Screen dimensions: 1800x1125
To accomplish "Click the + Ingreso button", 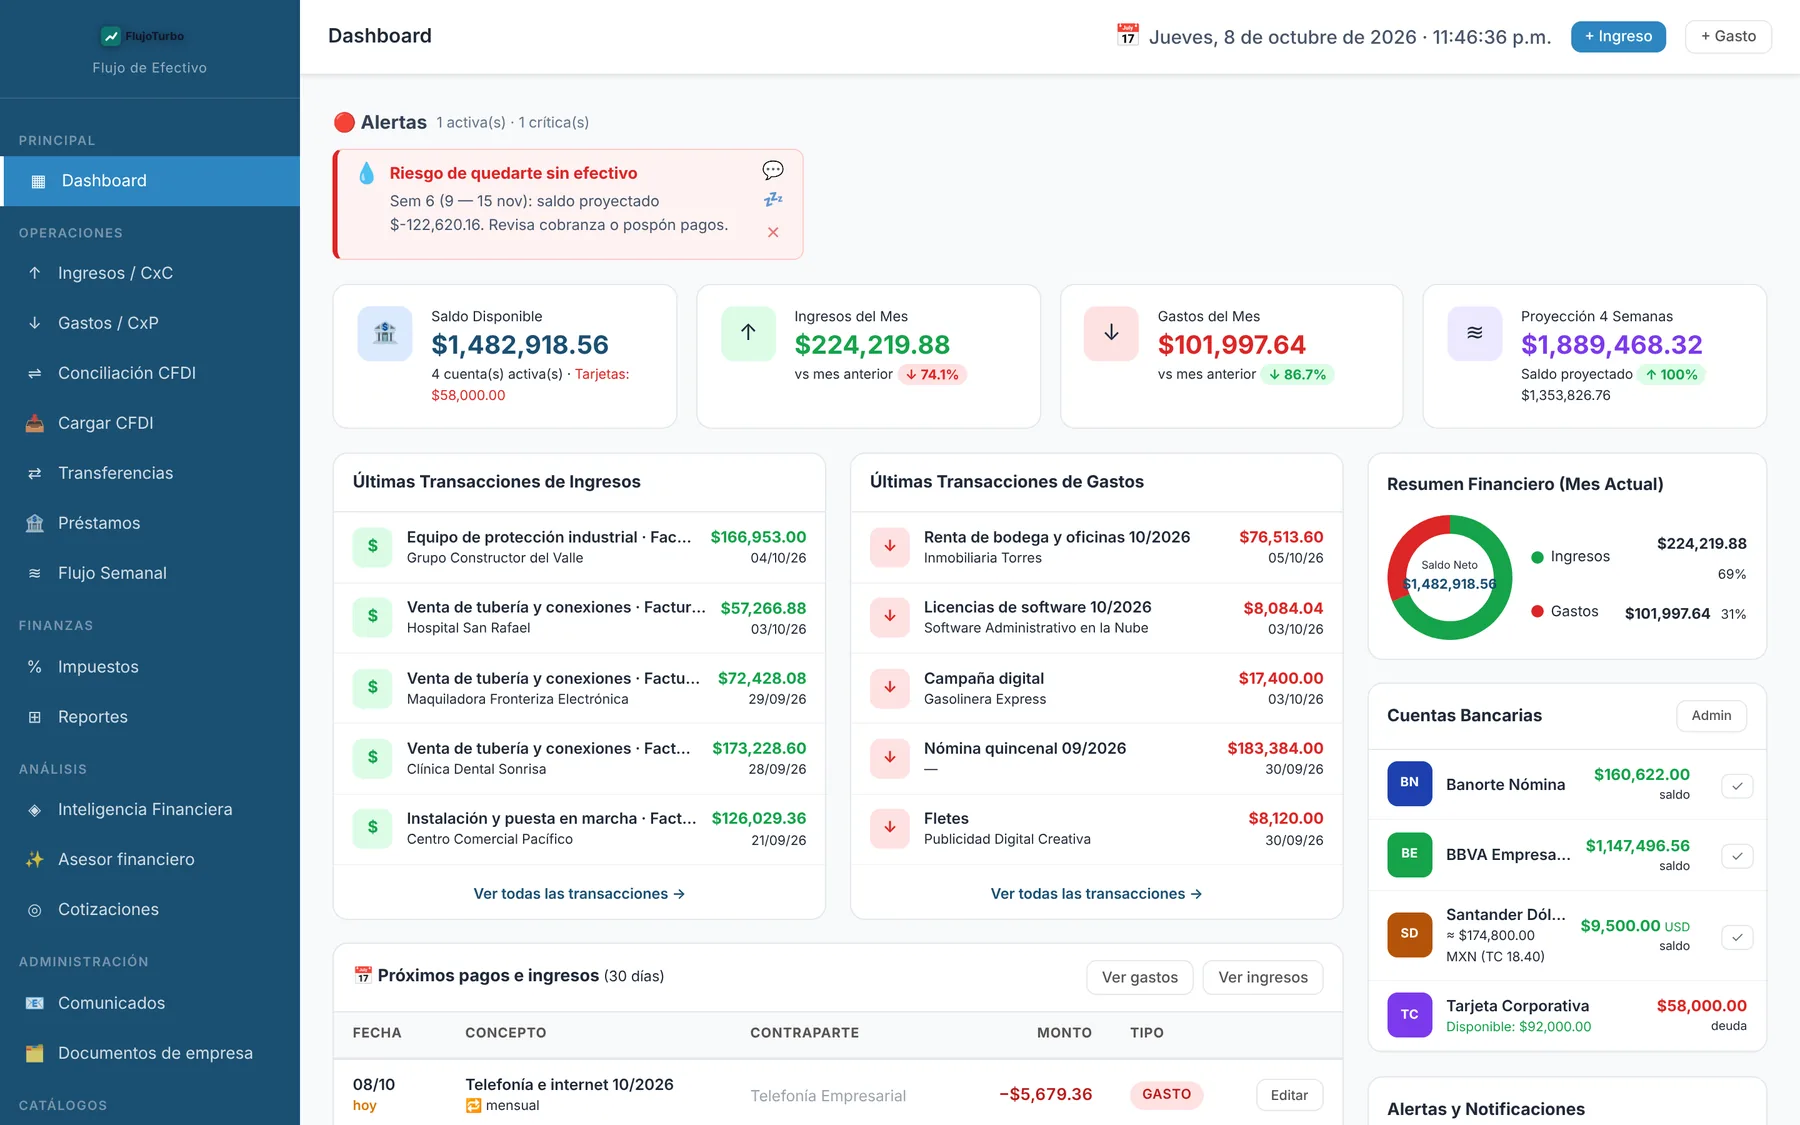I will click(1618, 36).
